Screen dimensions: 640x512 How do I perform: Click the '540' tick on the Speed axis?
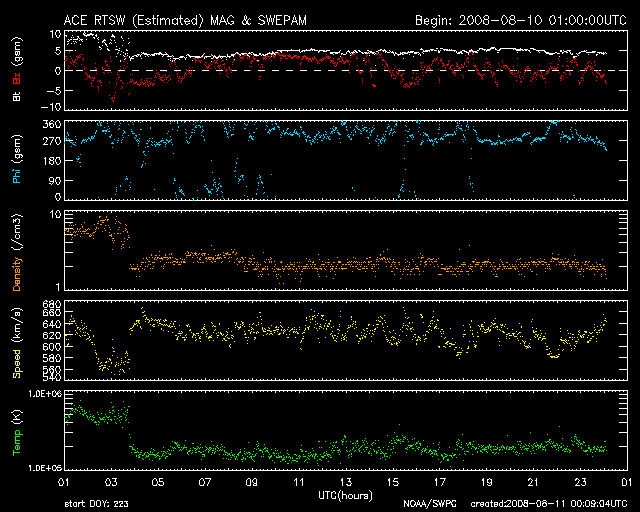tap(52, 377)
